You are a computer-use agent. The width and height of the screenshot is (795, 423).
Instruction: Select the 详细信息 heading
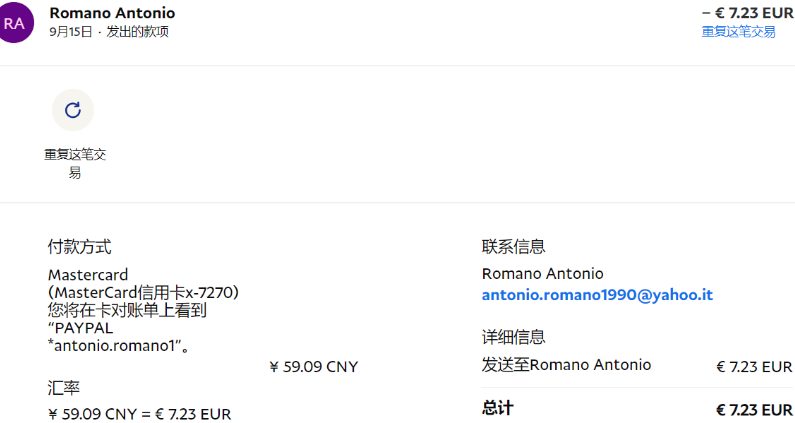click(513, 337)
